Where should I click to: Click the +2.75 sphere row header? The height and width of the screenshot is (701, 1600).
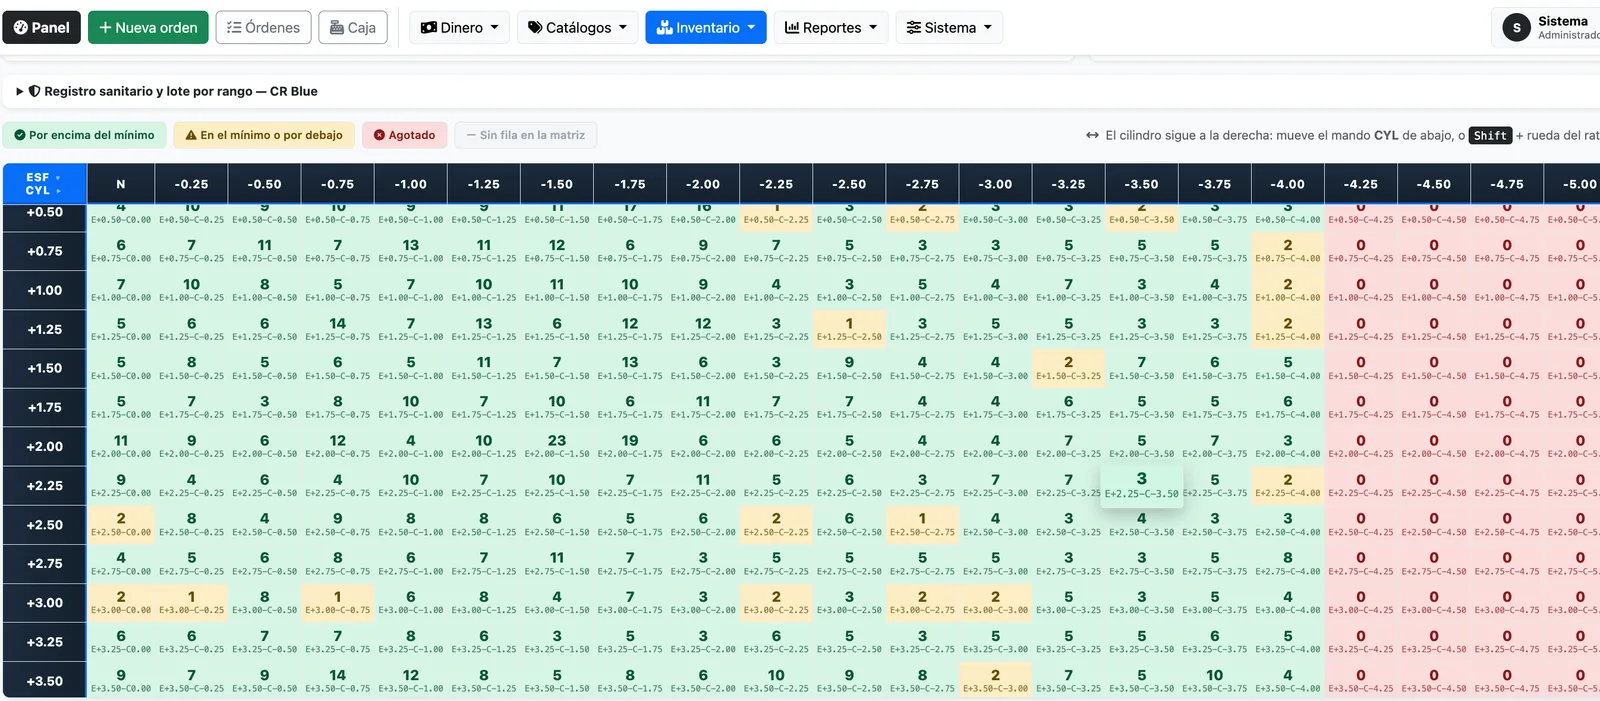pyautogui.click(x=44, y=564)
